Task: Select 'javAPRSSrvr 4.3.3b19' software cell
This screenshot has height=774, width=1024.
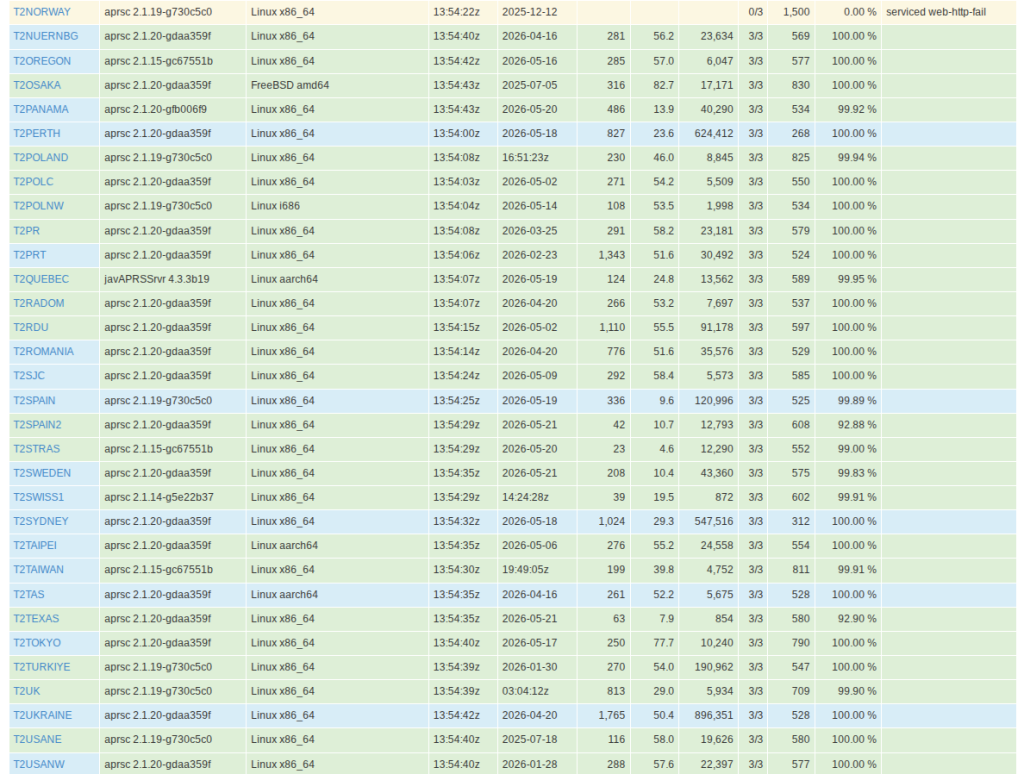Action: [157, 279]
